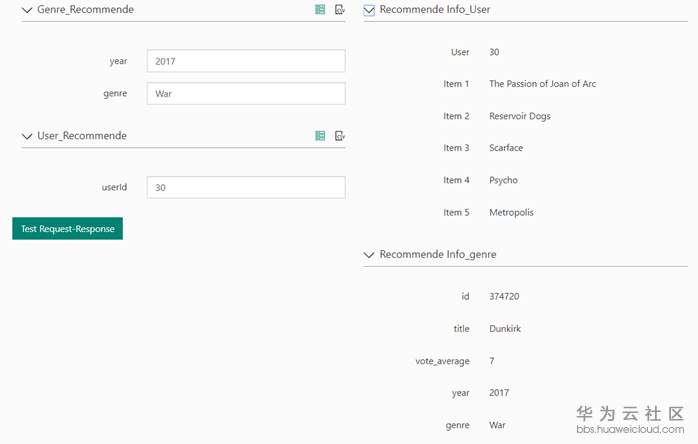Click the User_Recommende section title
698x444 pixels.
(x=82, y=136)
